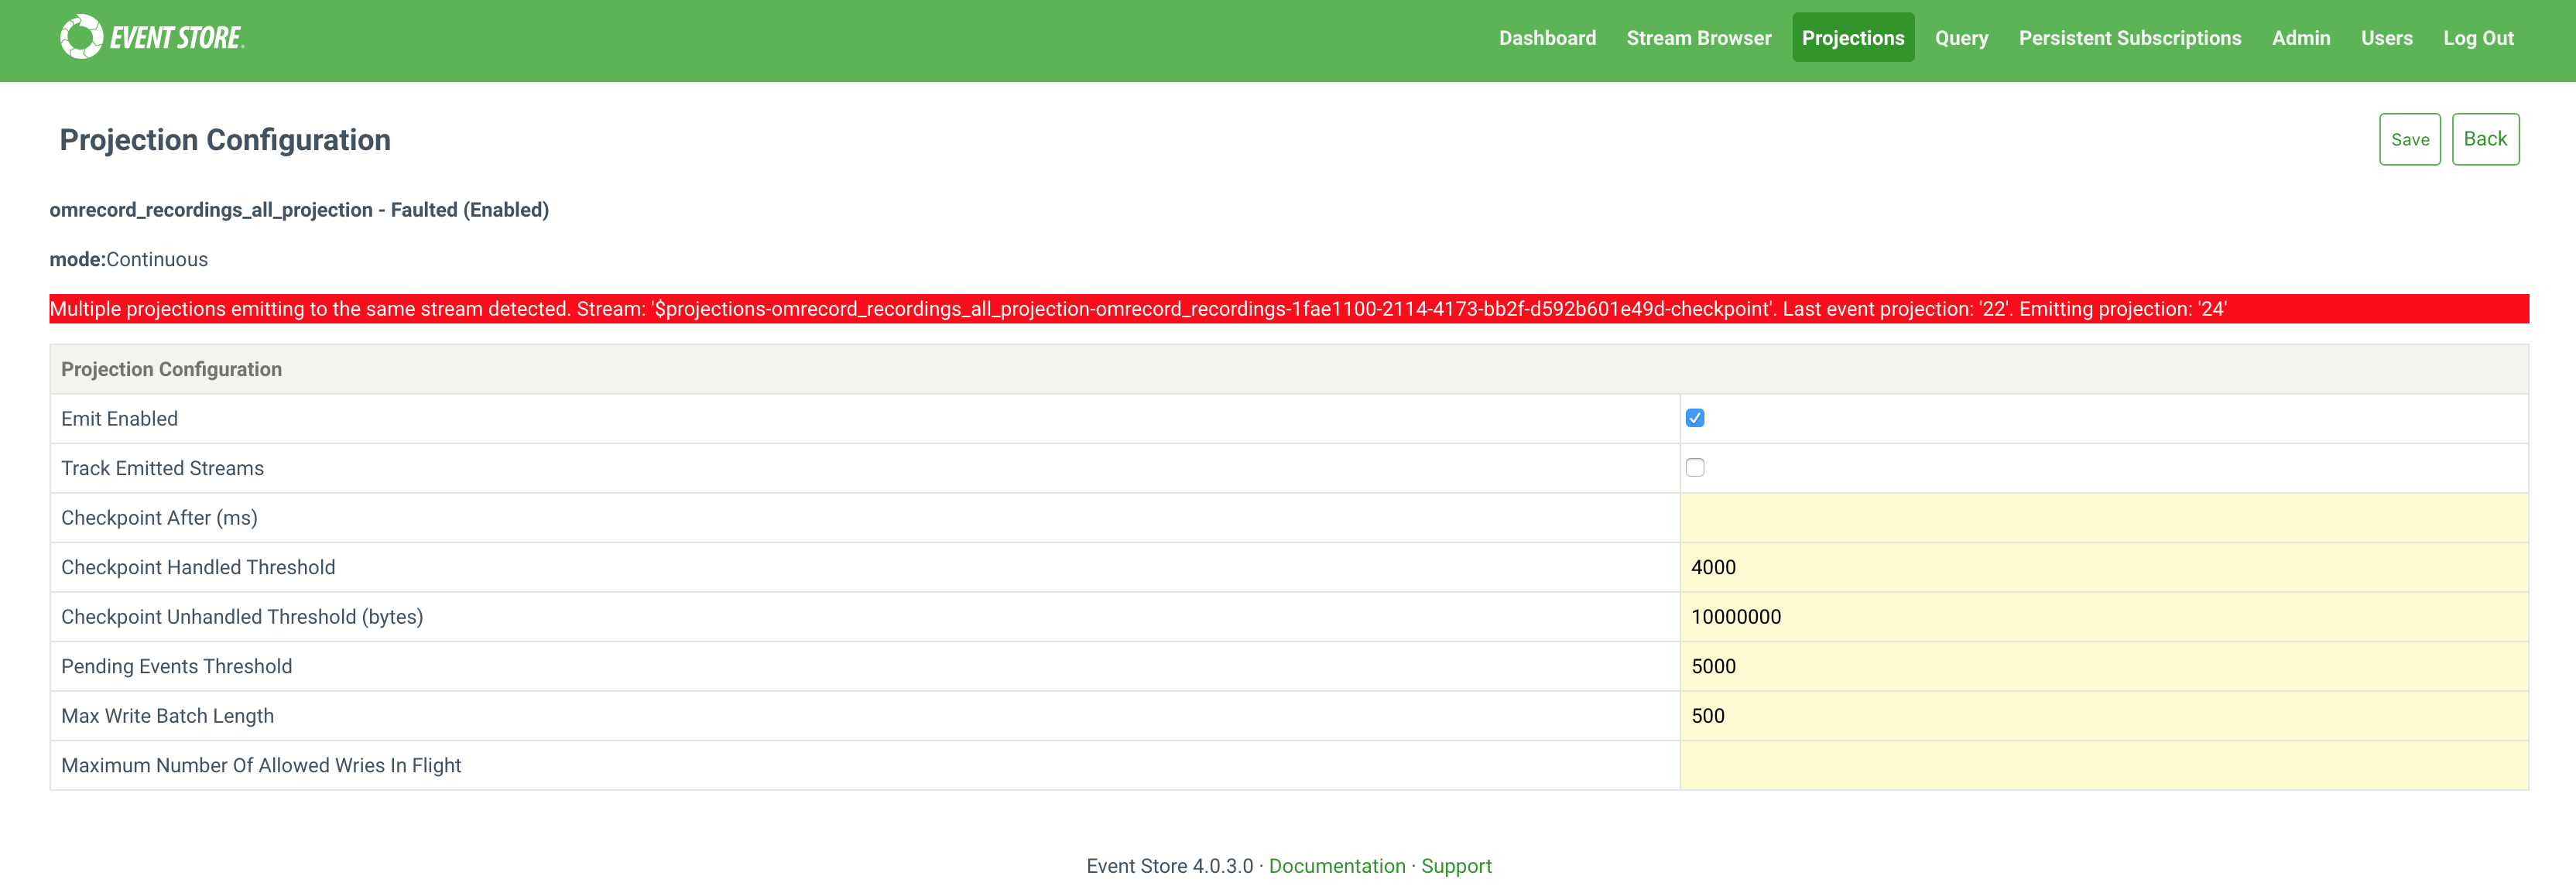Select the Projections nav item
Image resolution: width=2576 pixels, height=893 pixels.
pyautogui.click(x=1852, y=38)
